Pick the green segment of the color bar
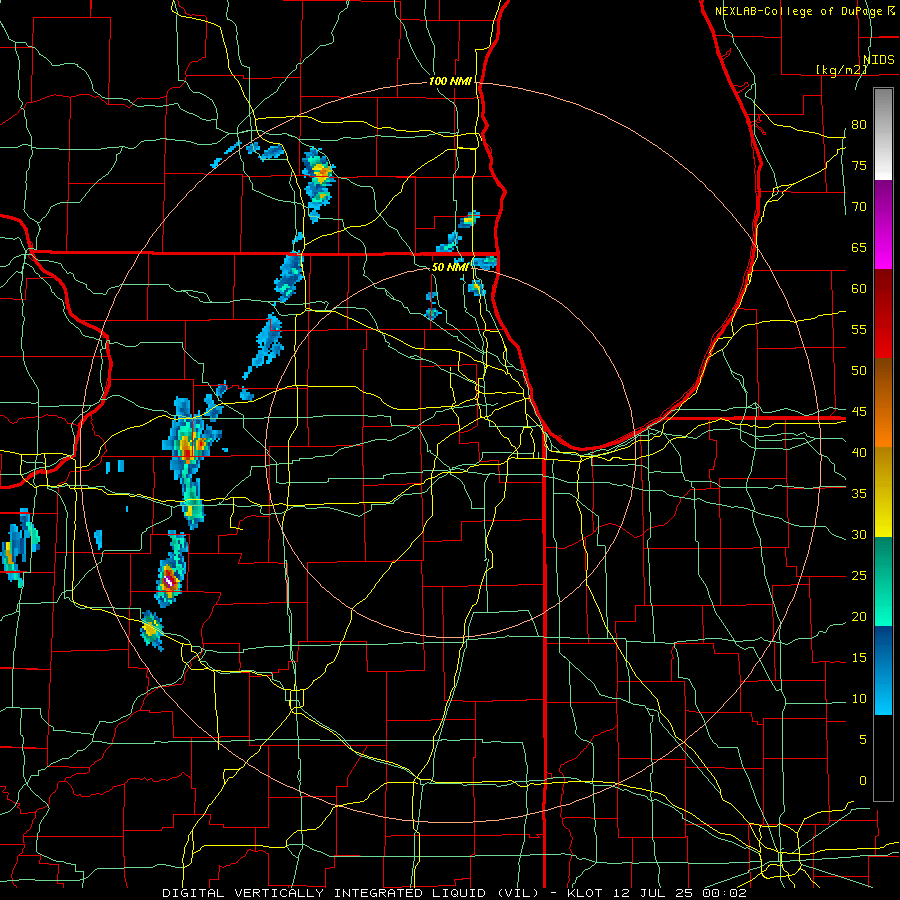This screenshot has width=900, height=900. tap(883, 581)
